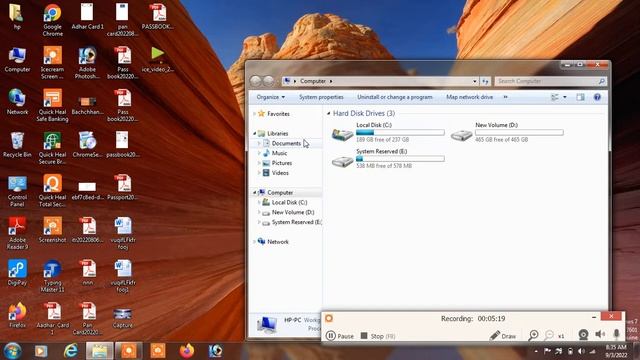Image resolution: width=640 pixels, height=360 pixels.
Task: Click the recorder Draw button
Action: point(503,336)
